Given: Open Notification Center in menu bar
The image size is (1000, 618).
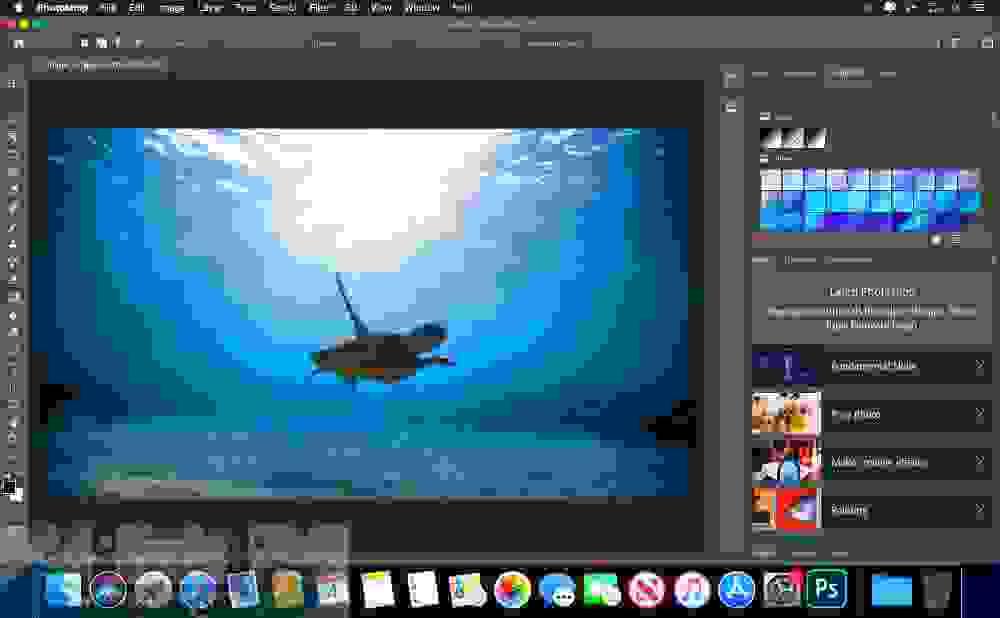Looking at the screenshot, I should [978, 8].
